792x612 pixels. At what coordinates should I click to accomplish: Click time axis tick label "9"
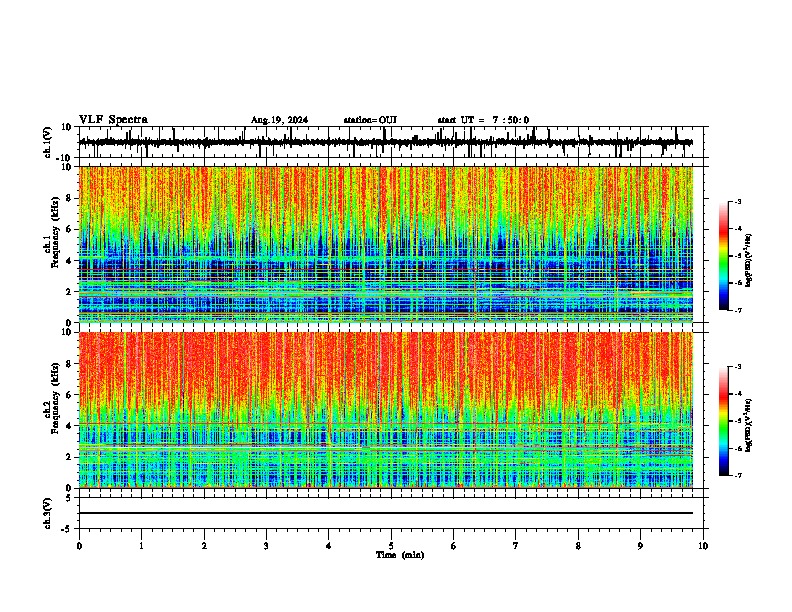[x=640, y=546]
